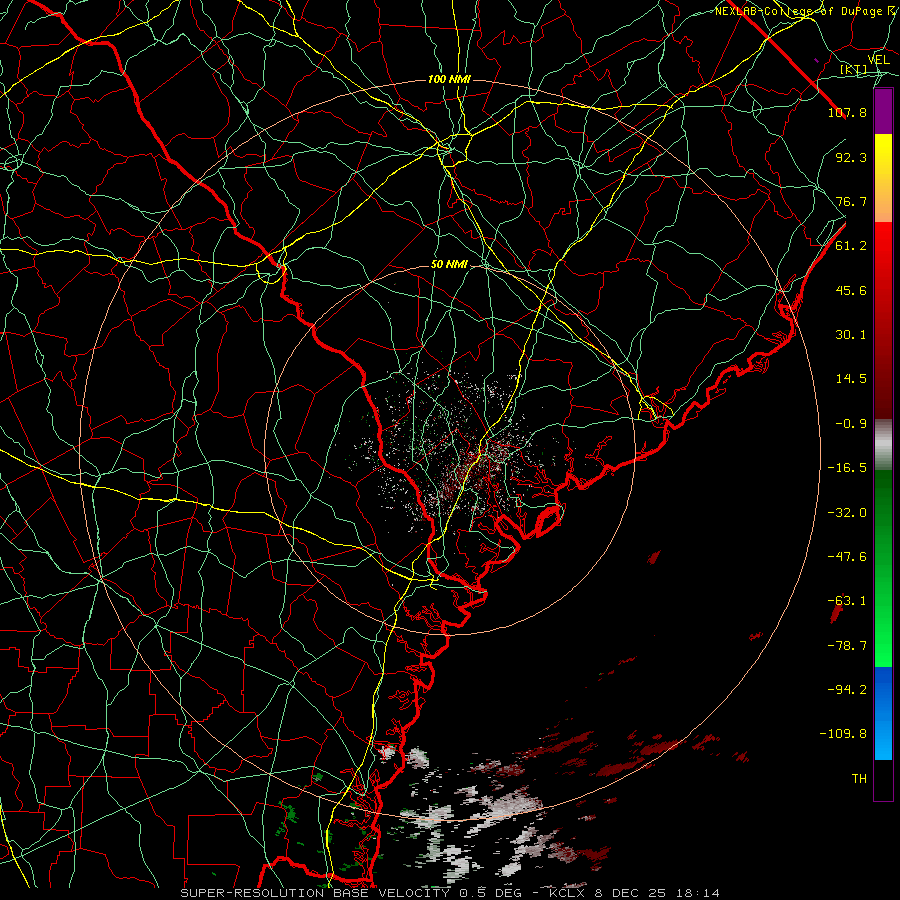Click the -0.9 velocity scale value
Image resolution: width=900 pixels, height=900 pixels.
coord(851,424)
